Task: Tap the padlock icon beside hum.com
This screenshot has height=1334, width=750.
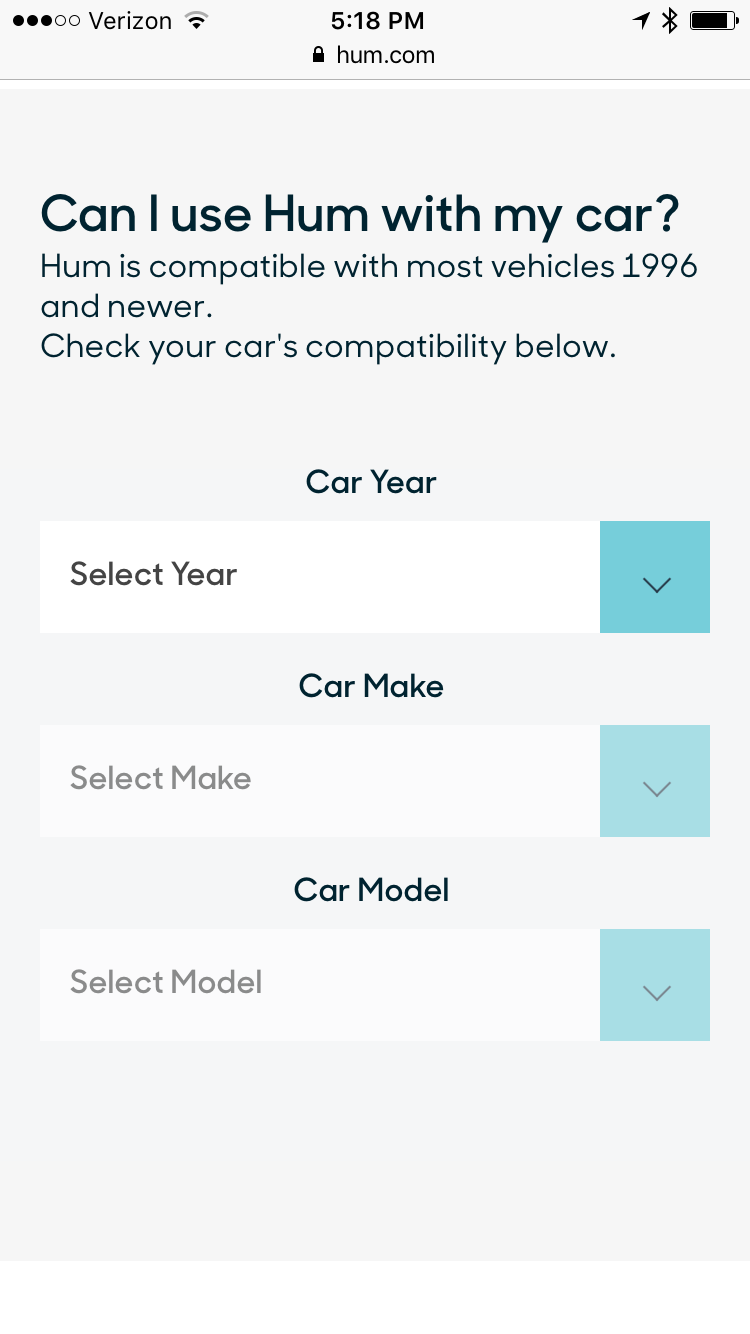Action: tap(319, 55)
